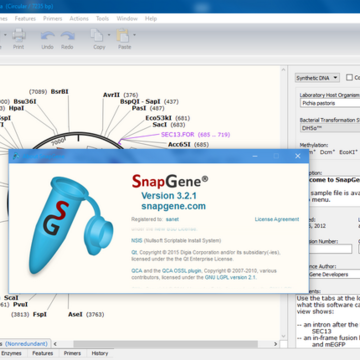Click the Print toolbar icon
360x360 pixels.
[x=19, y=35]
